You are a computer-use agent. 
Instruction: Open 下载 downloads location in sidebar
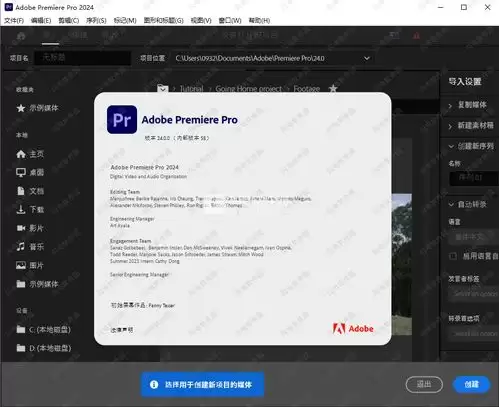pos(30,209)
